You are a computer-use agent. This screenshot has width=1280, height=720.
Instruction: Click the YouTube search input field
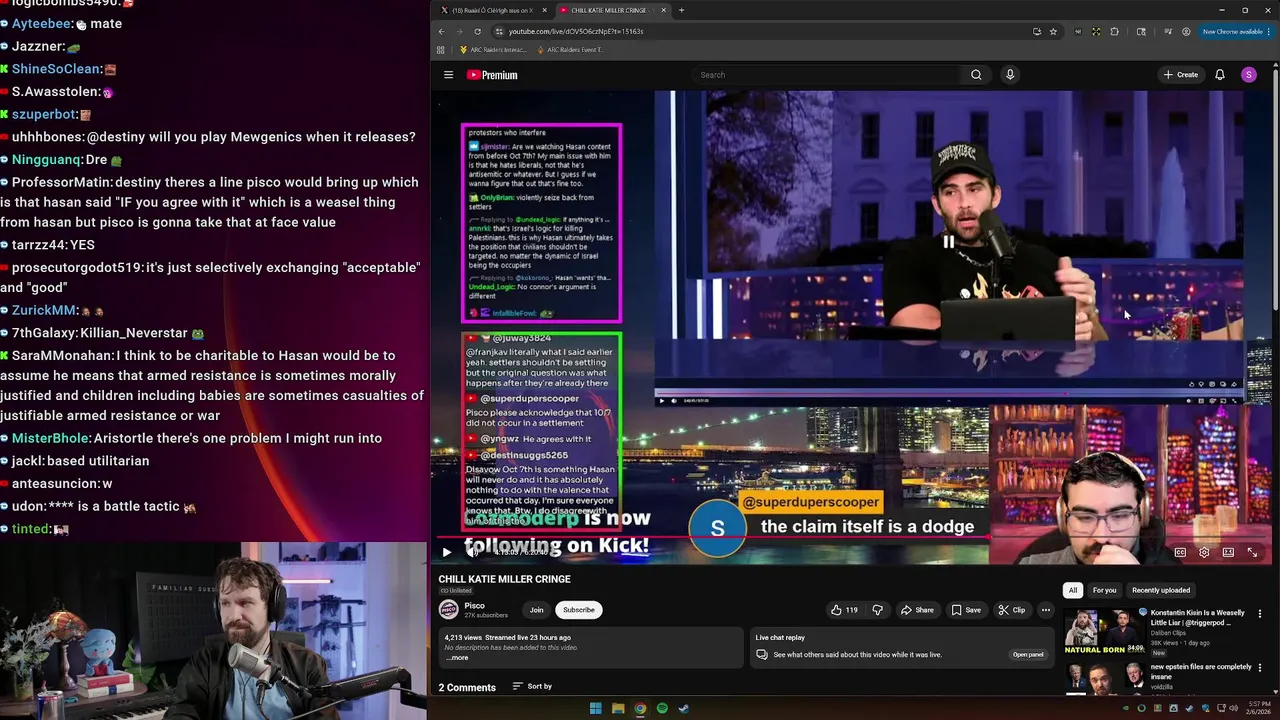pyautogui.click(x=825, y=75)
